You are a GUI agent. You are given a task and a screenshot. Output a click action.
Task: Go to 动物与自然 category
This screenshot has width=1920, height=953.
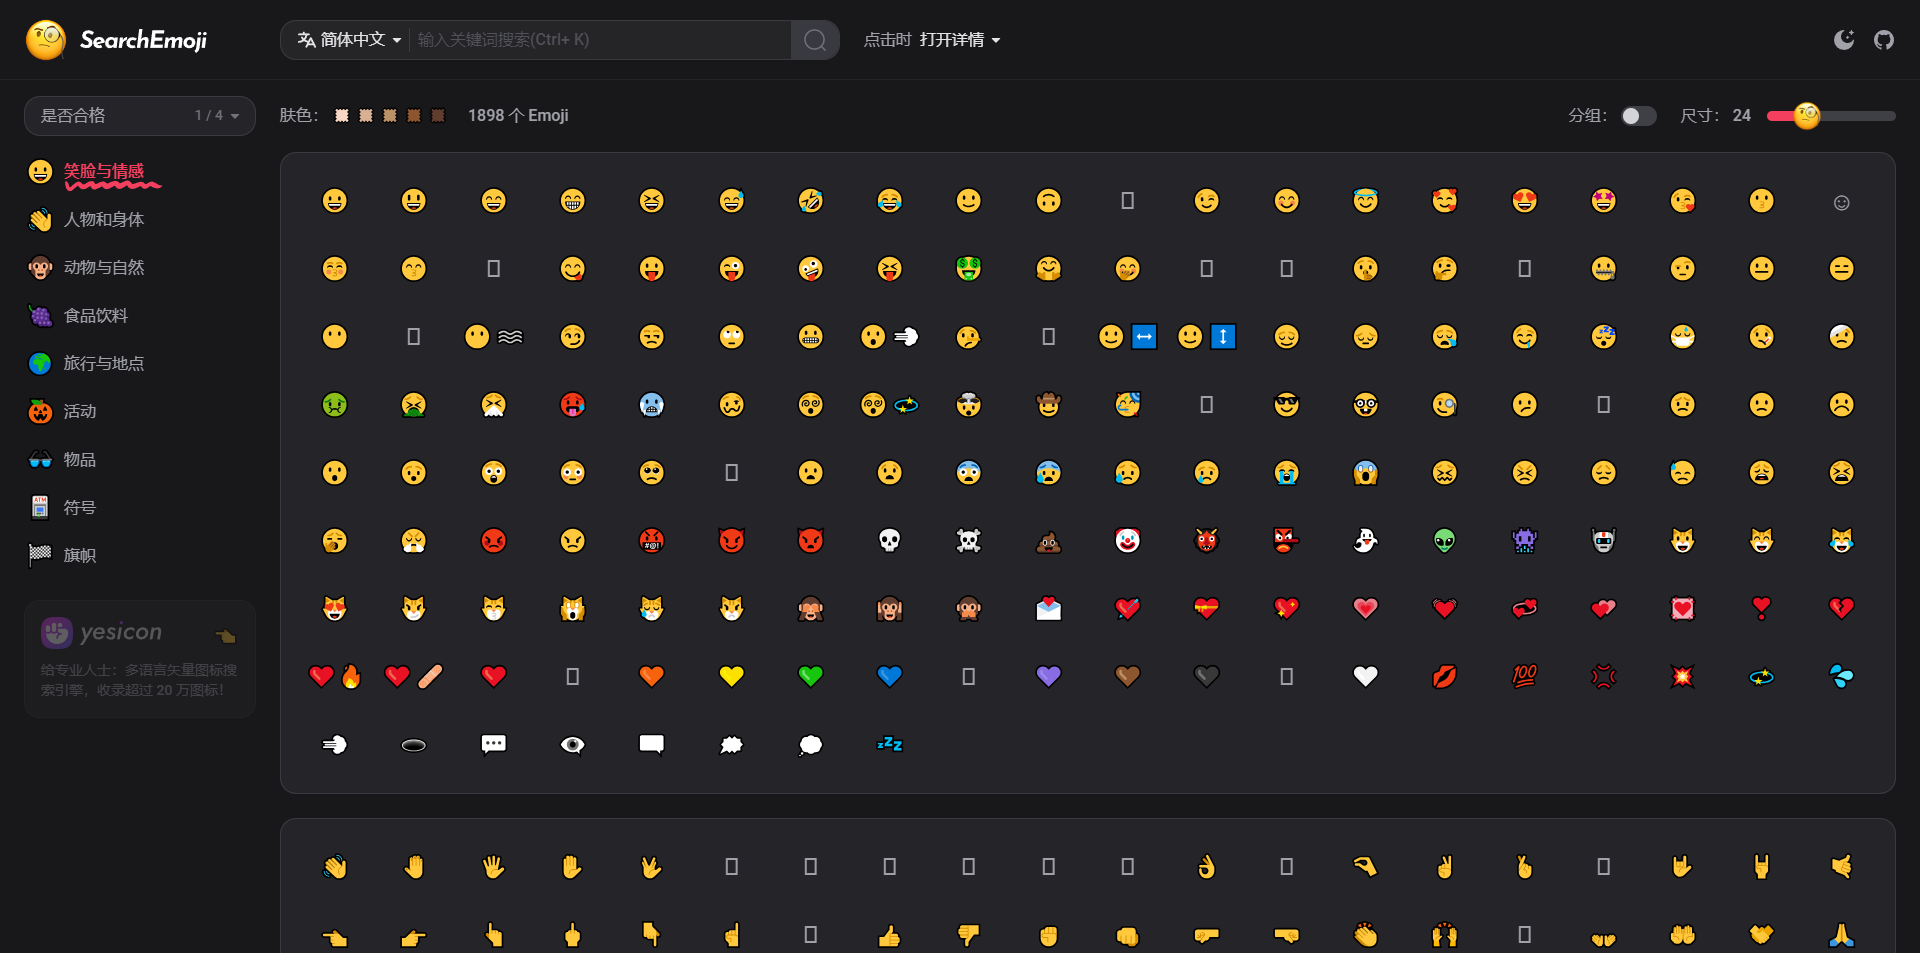coord(103,268)
